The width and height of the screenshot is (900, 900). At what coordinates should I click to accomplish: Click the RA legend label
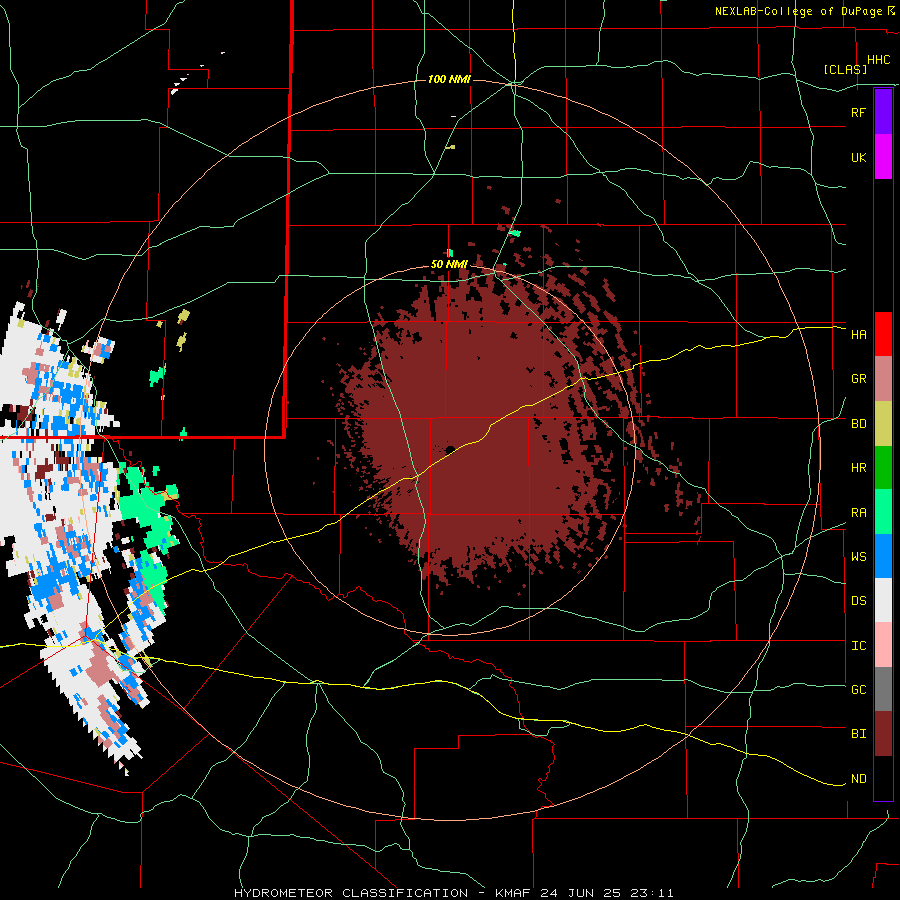pyautogui.click(x=858, y=513)
